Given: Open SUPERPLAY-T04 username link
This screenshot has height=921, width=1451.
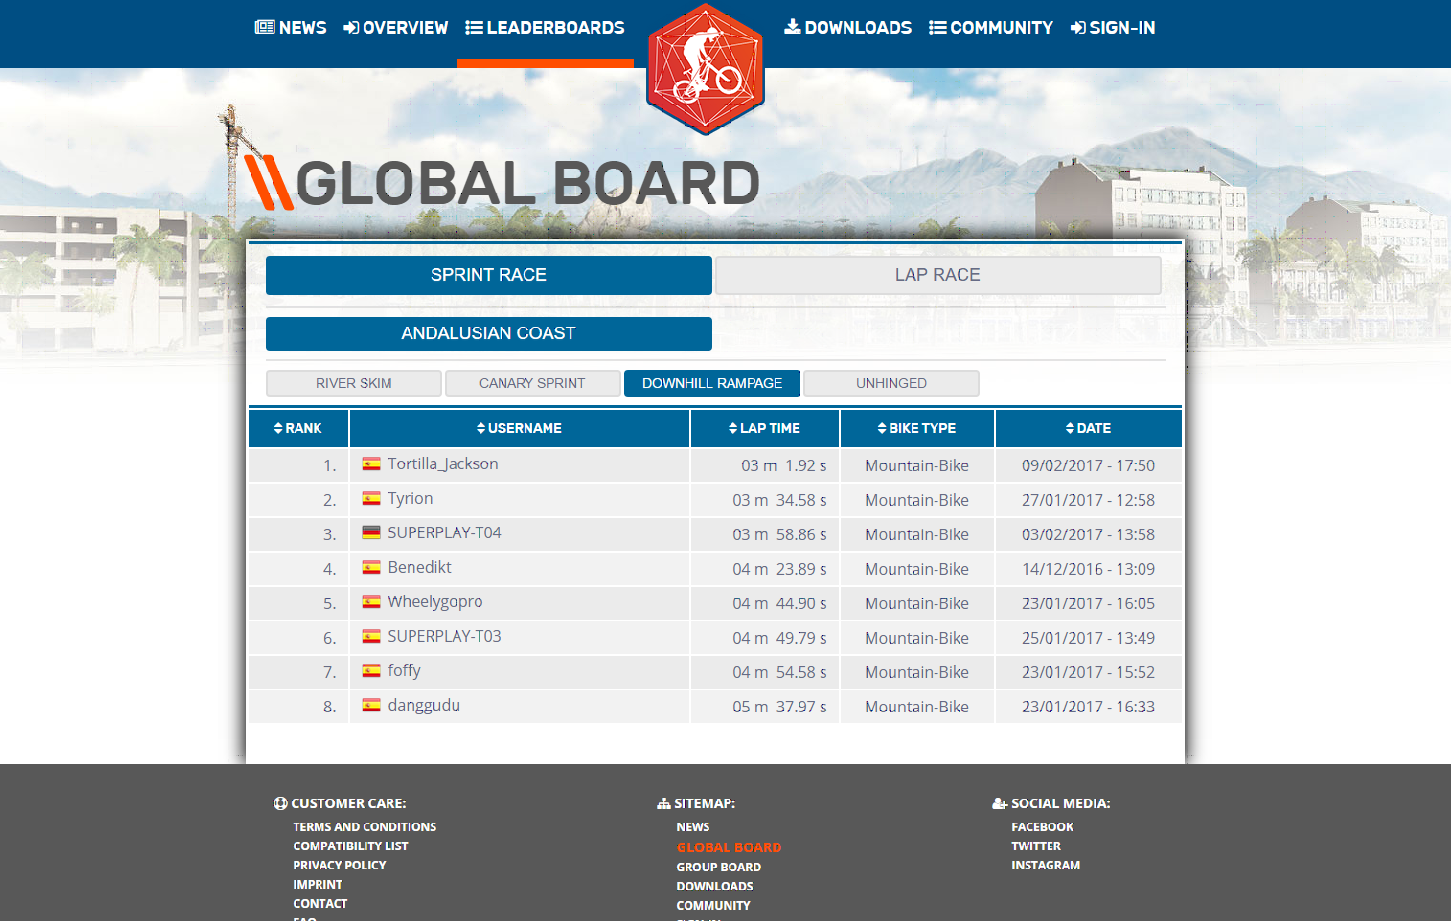Looking at the screenshot, I should tap(445, 533).
